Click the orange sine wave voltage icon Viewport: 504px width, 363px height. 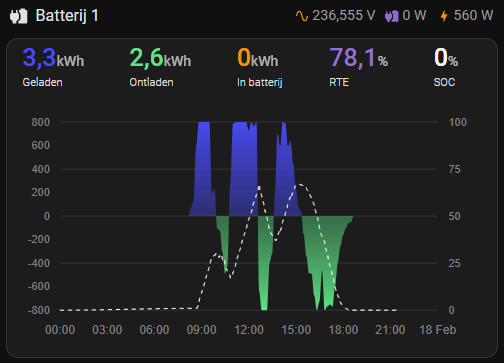pyautogui.click(x=302, y=16)
